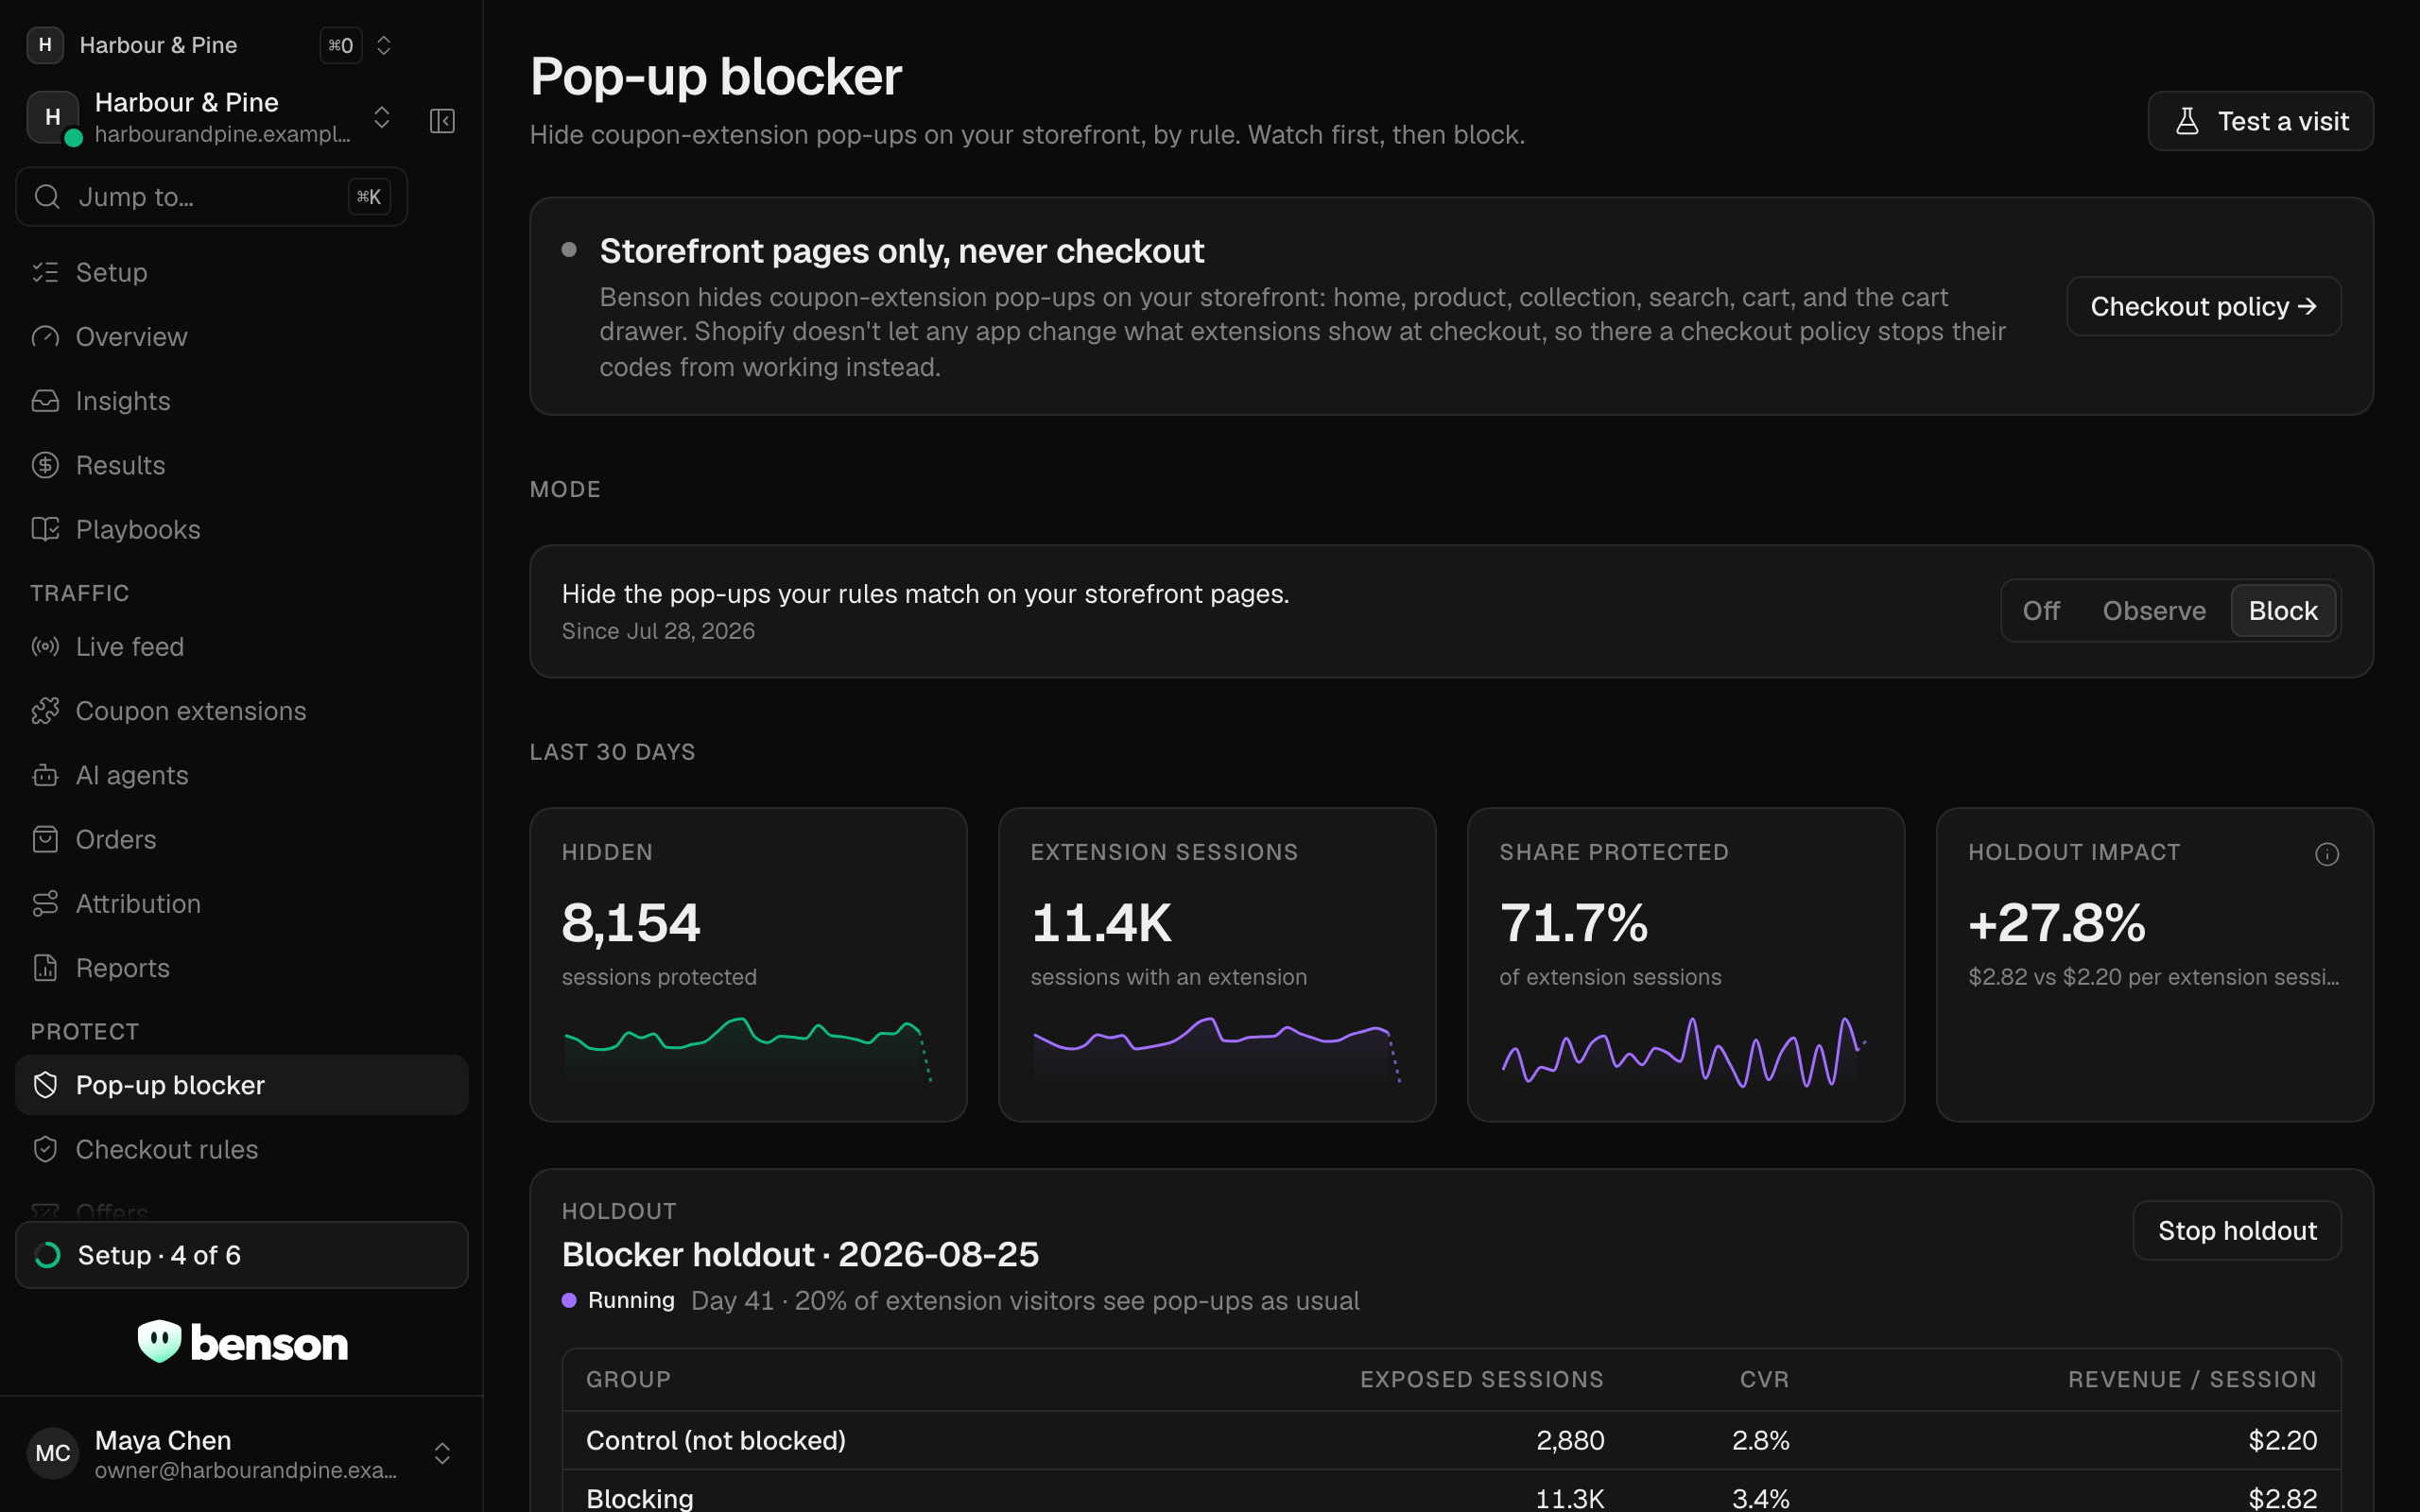Set blocker mode to Off

coord(2041,611)
